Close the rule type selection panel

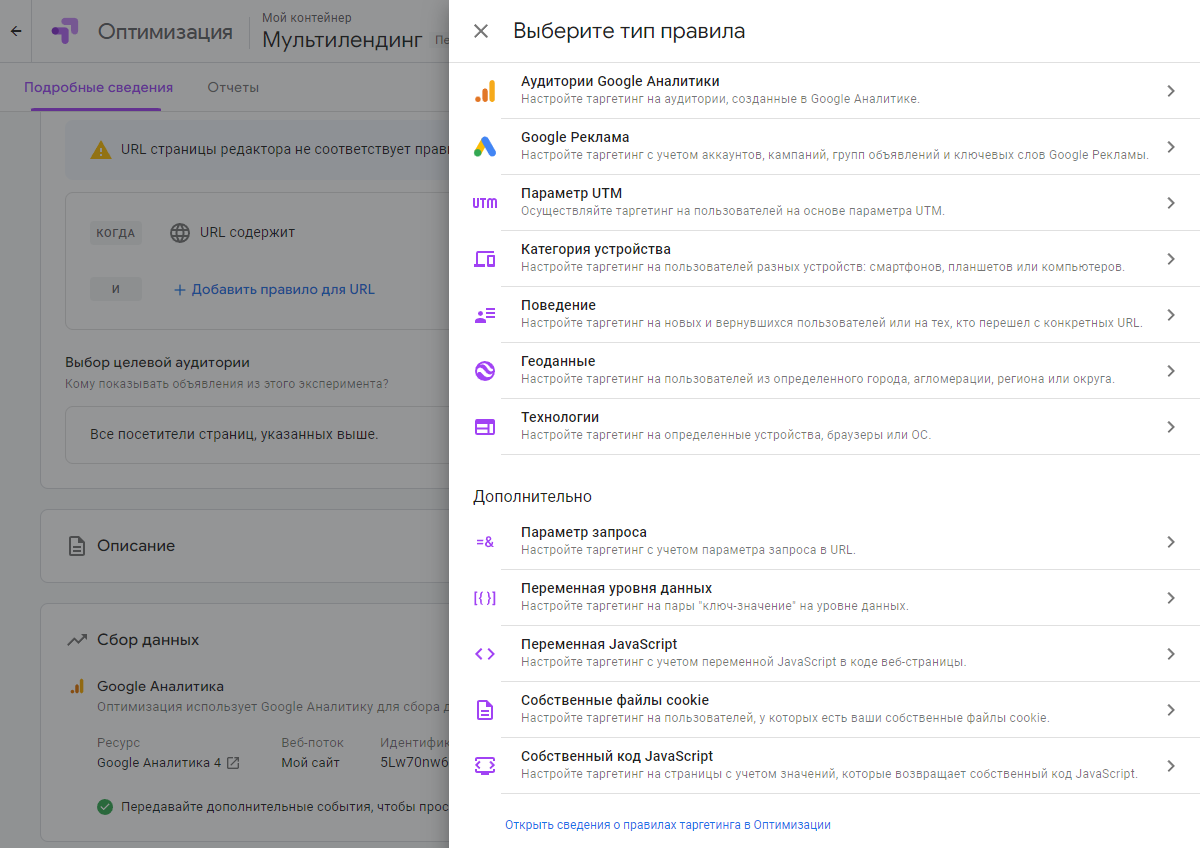tap(481, 31)
